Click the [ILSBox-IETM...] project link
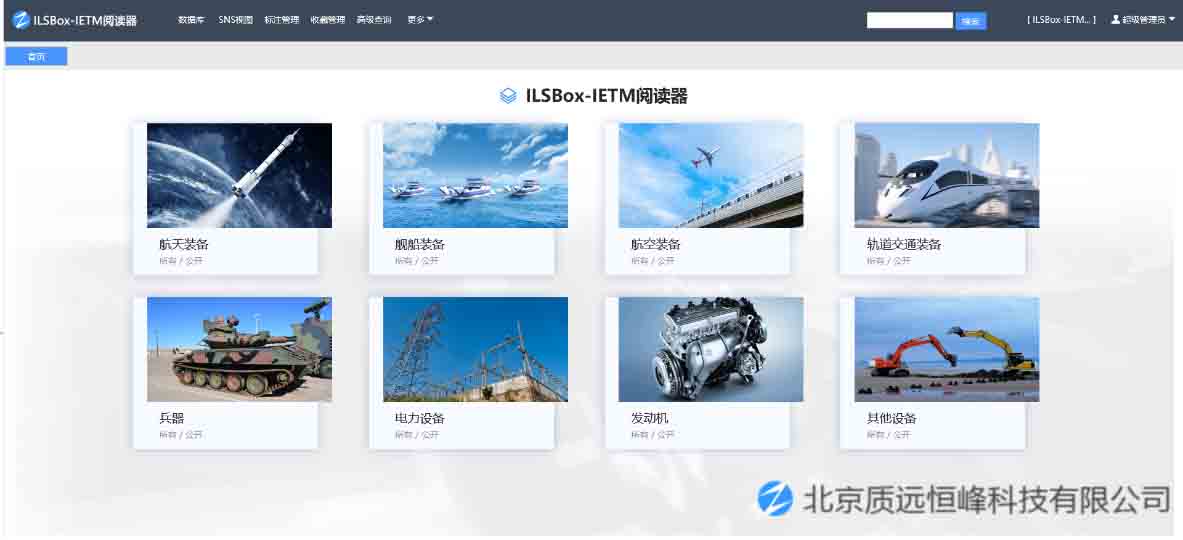Image resolution: width=1183 pixels, height=540 pixels. tap(1062, 20)
